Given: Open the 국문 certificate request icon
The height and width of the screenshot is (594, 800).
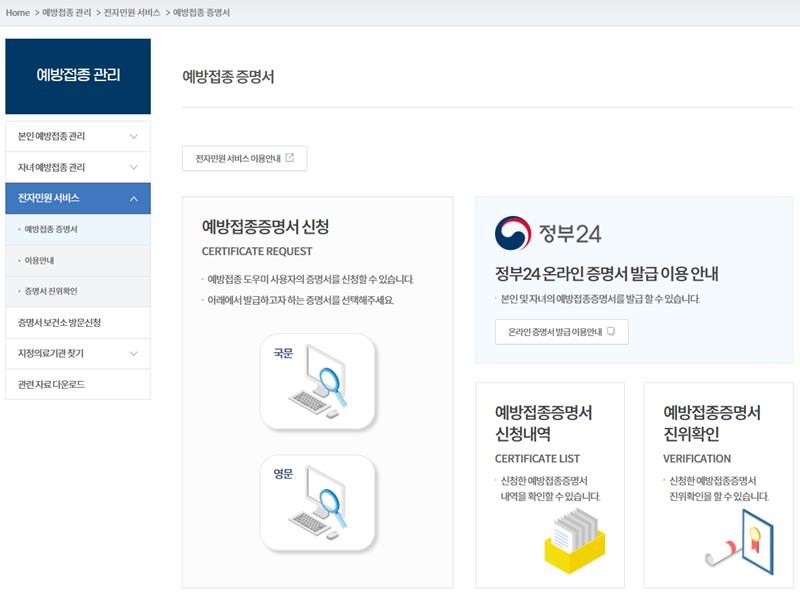Looking at the screenshot, I should pyautogui.click(x=317, y=381).
